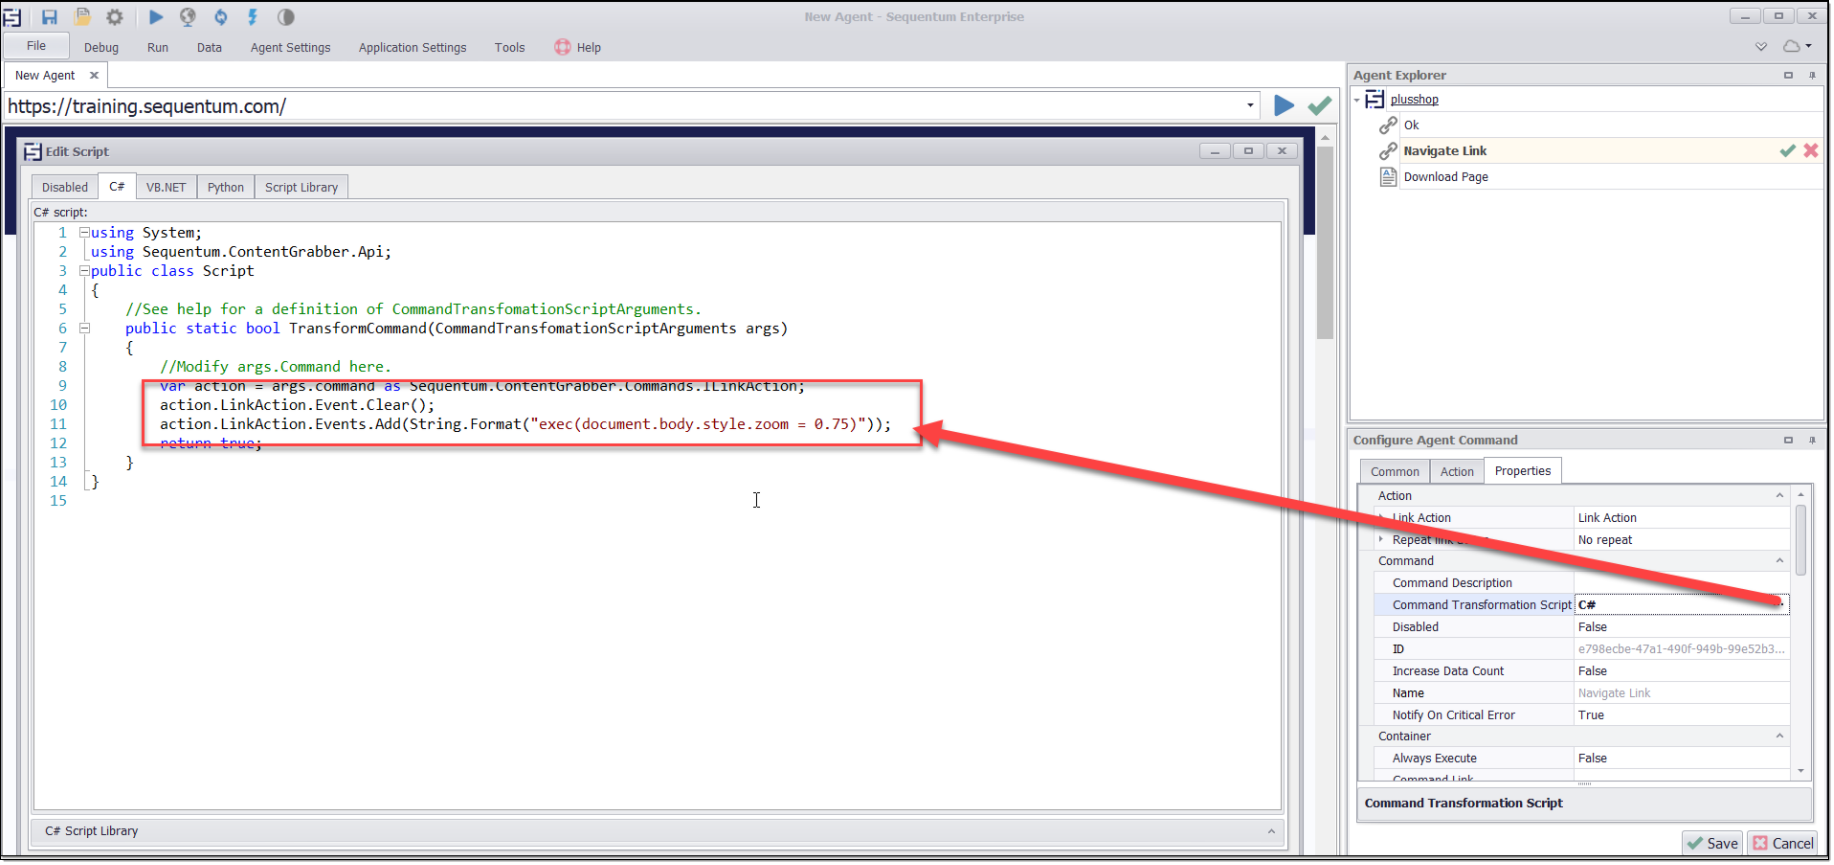The height and width of the screenshot is (865, 1834).
Task: Click red X beside Navigate Link
Action: point(1811,151)
